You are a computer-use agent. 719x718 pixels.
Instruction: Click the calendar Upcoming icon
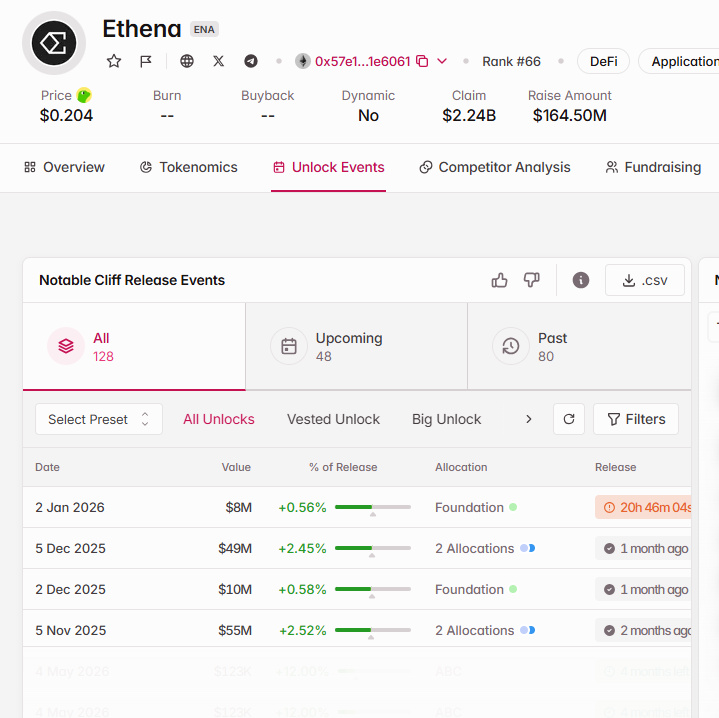pyautogui.click(x=289, y=346)
